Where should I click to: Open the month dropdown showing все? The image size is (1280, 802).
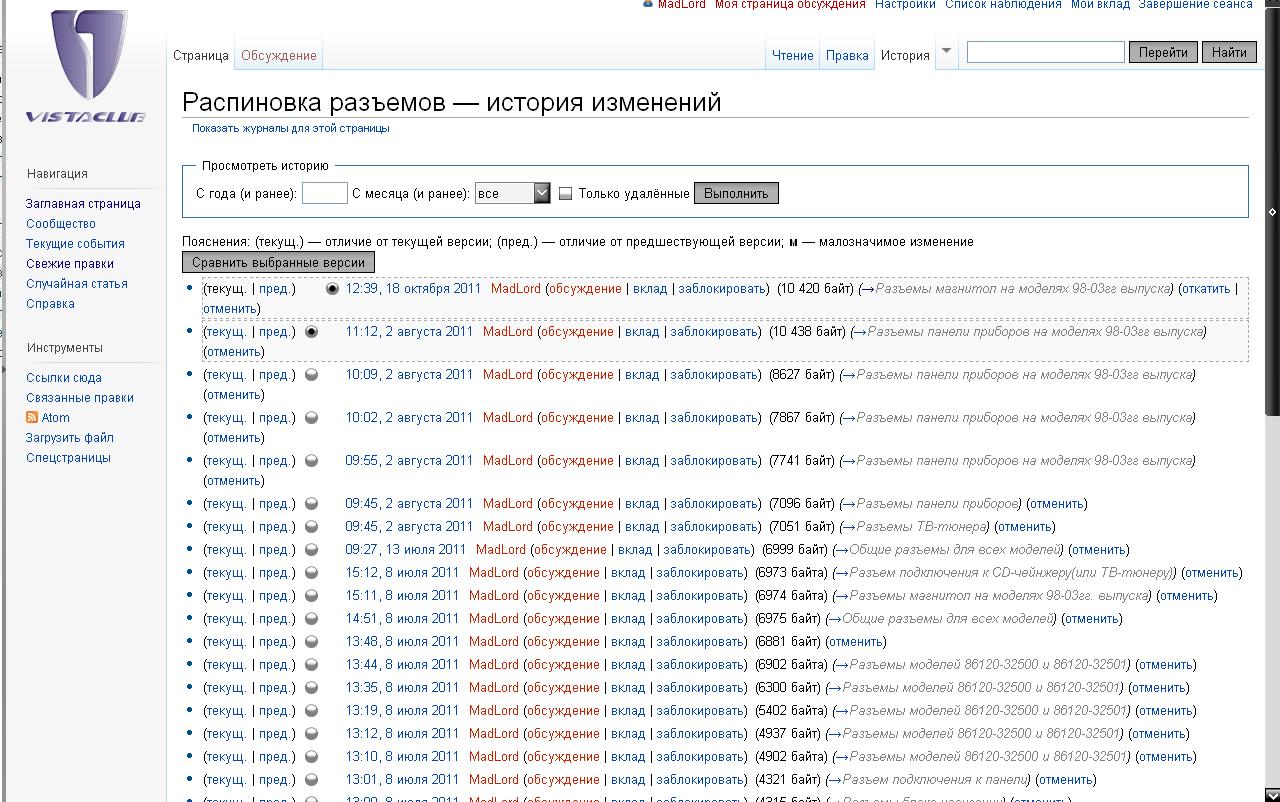coord(512,193)
